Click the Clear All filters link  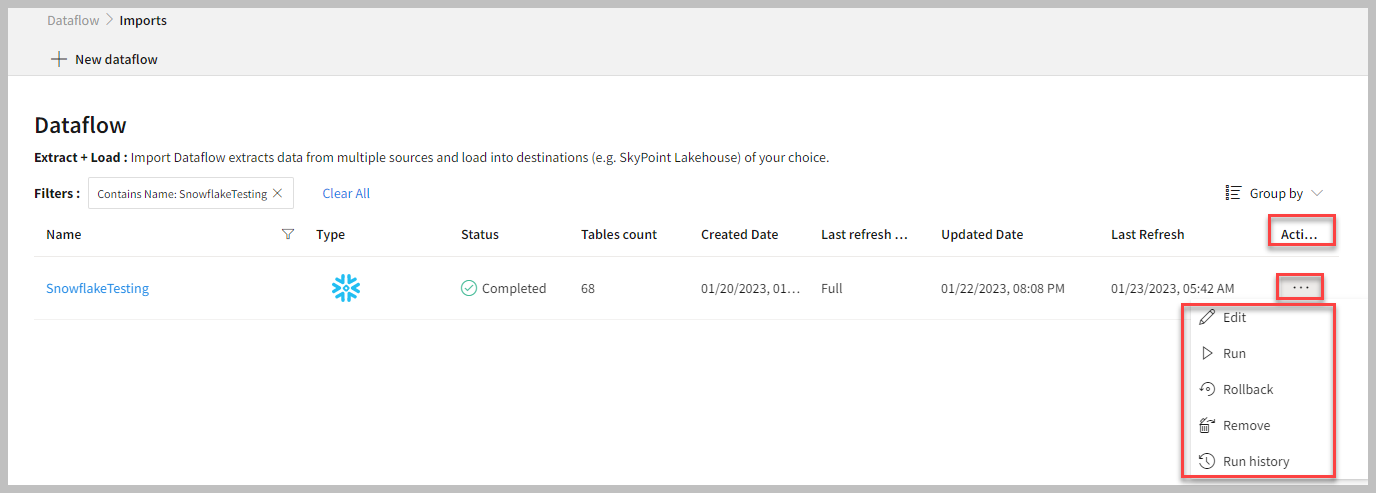[346, 193]
